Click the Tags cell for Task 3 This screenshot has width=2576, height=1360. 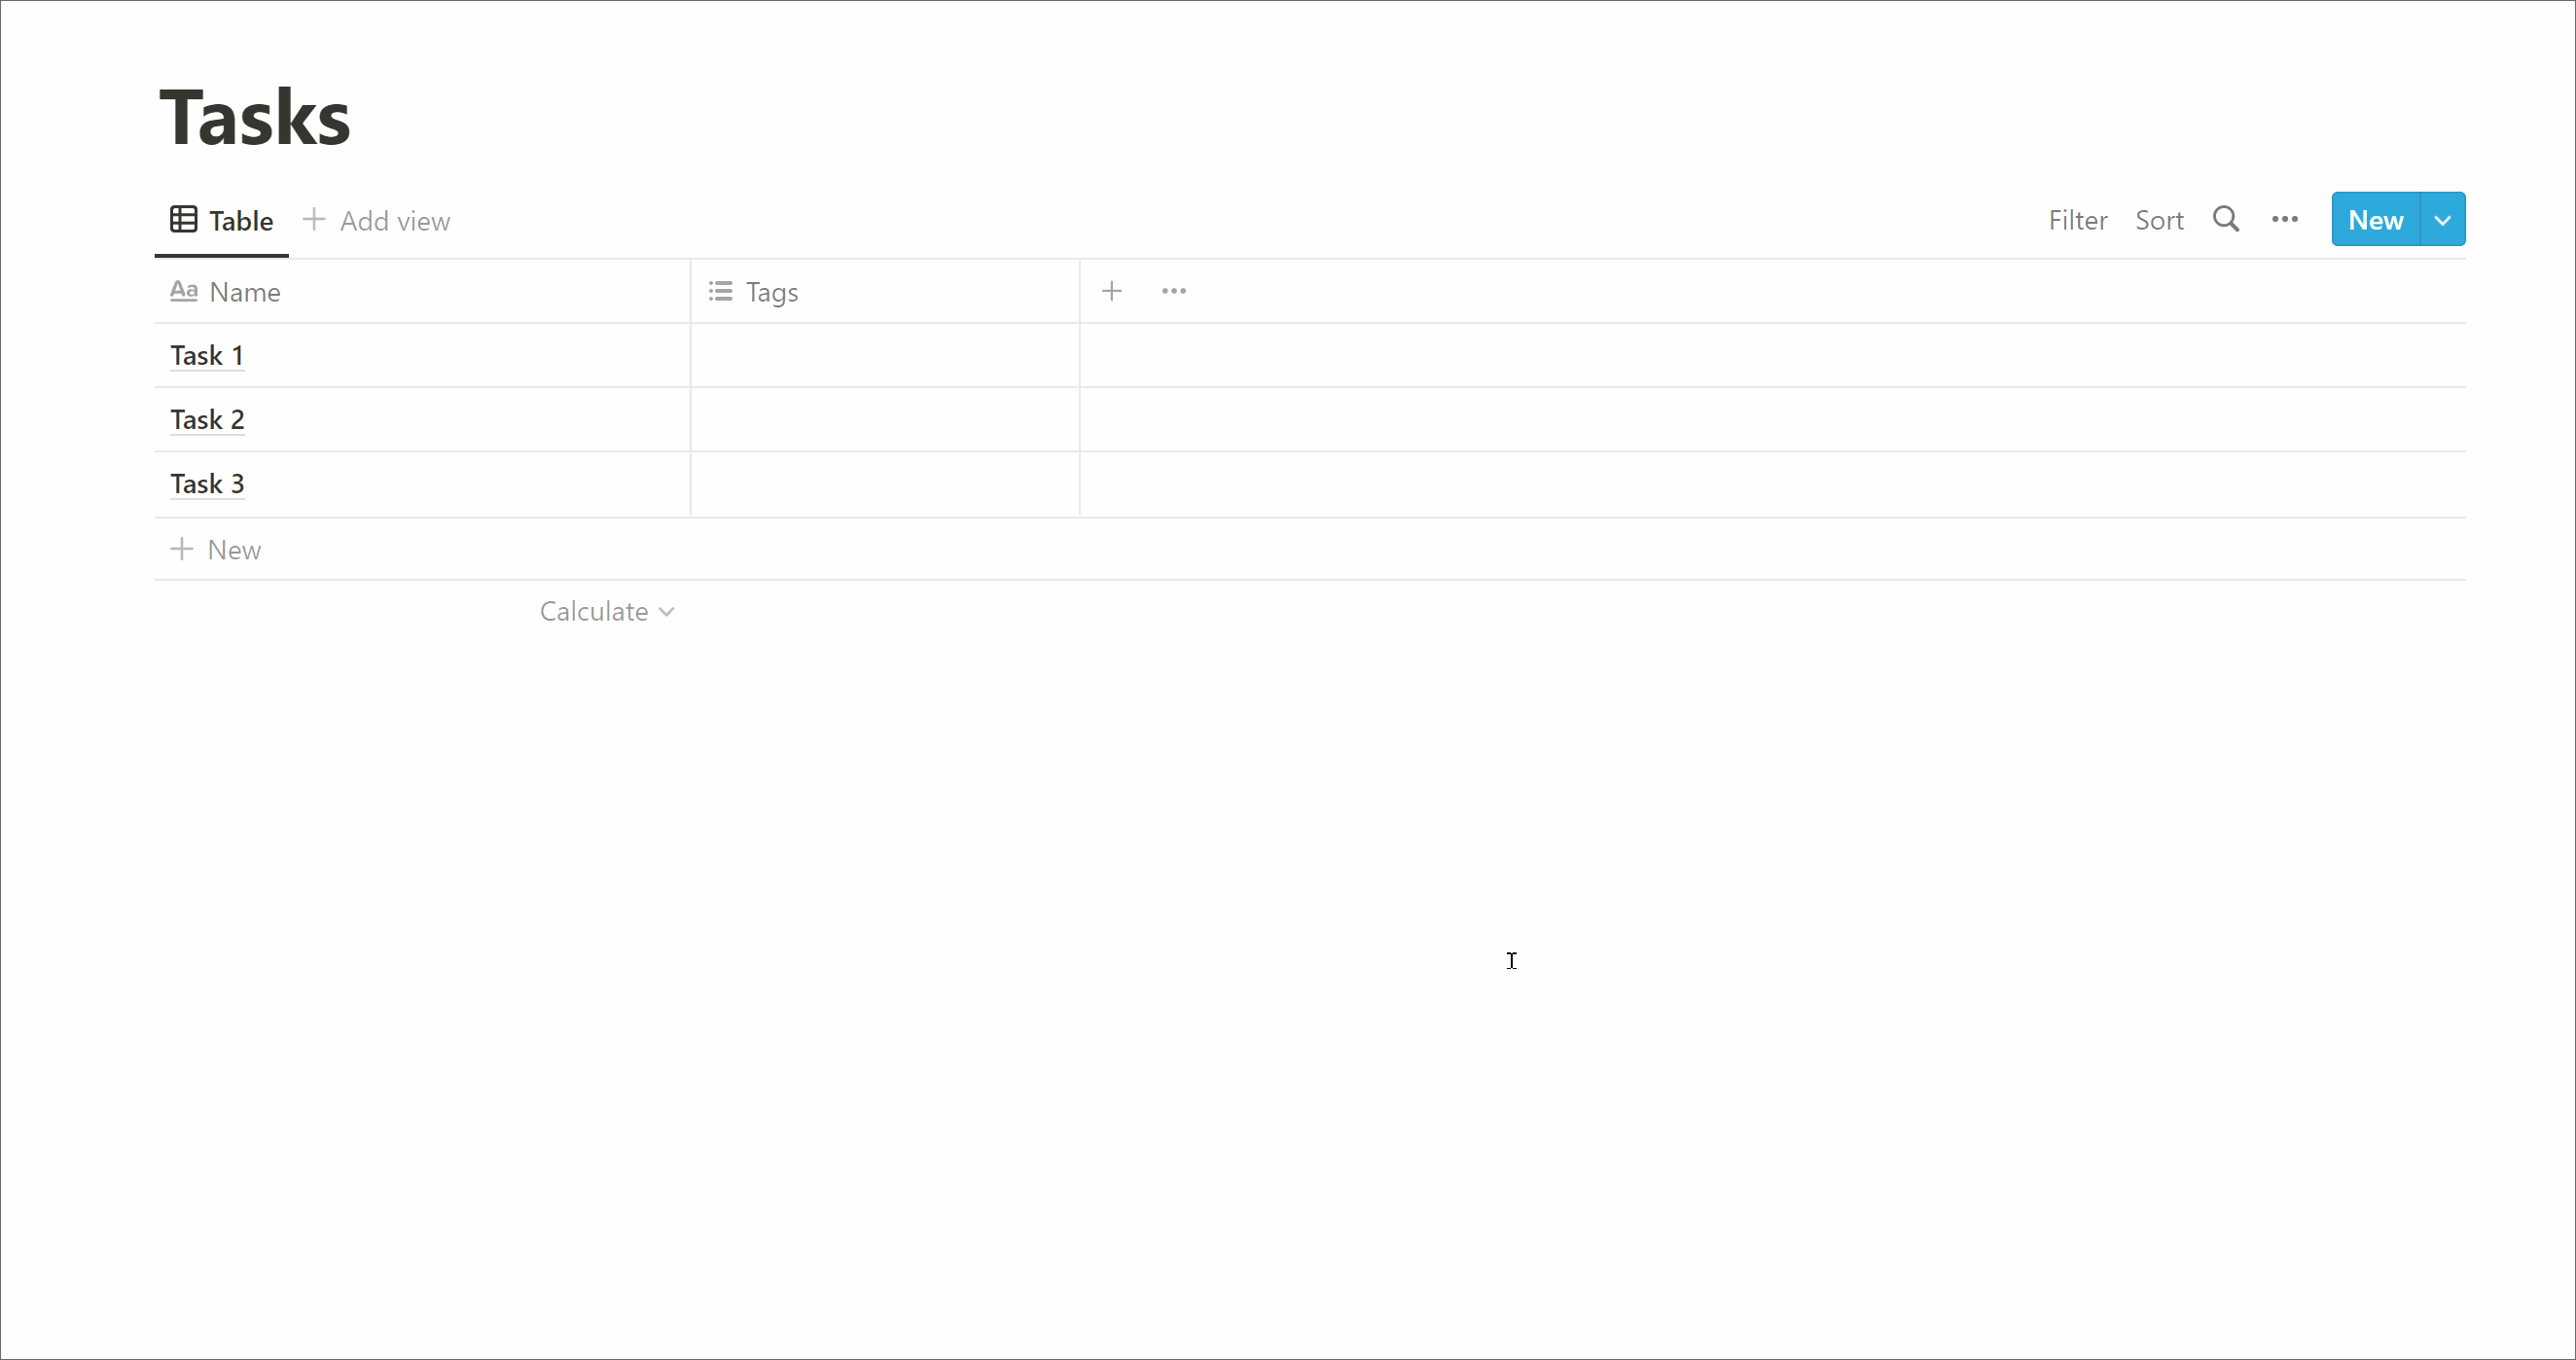tap(884, 483)
